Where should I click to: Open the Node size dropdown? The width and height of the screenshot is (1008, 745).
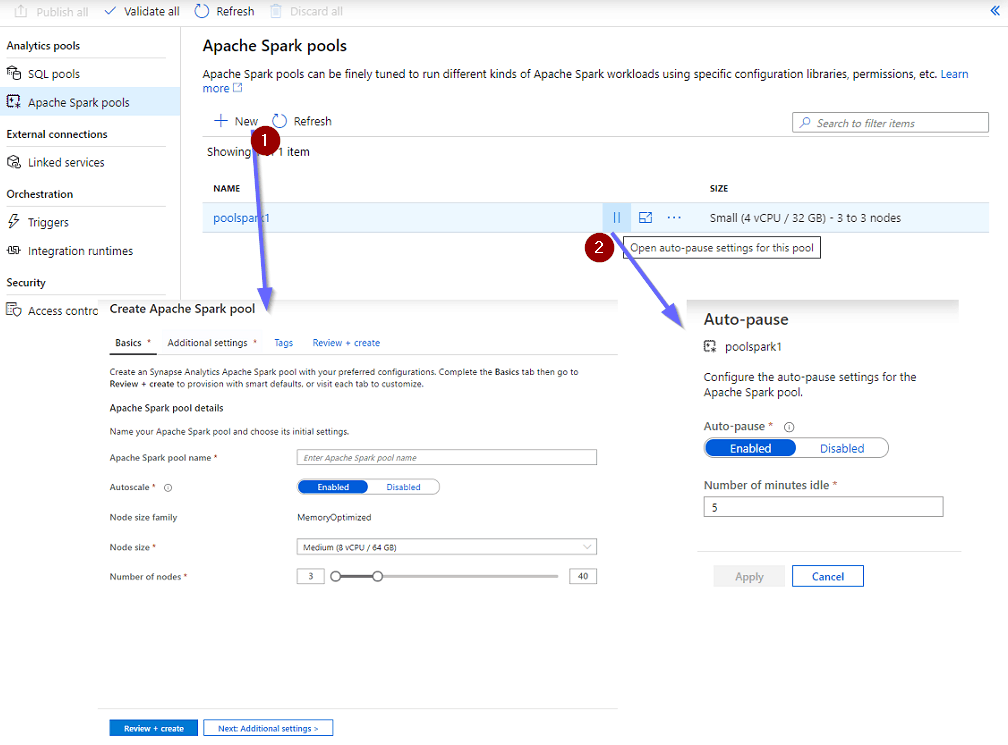click(x=446, y=547)
